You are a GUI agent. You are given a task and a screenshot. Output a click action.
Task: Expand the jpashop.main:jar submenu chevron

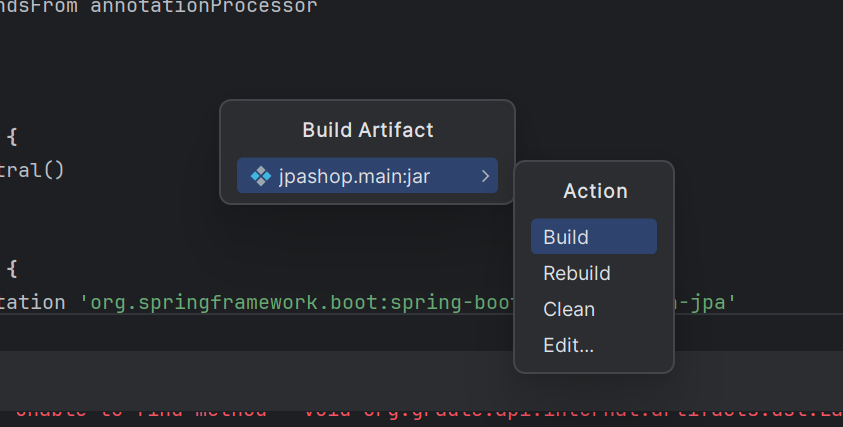click(x=485, y=176)
